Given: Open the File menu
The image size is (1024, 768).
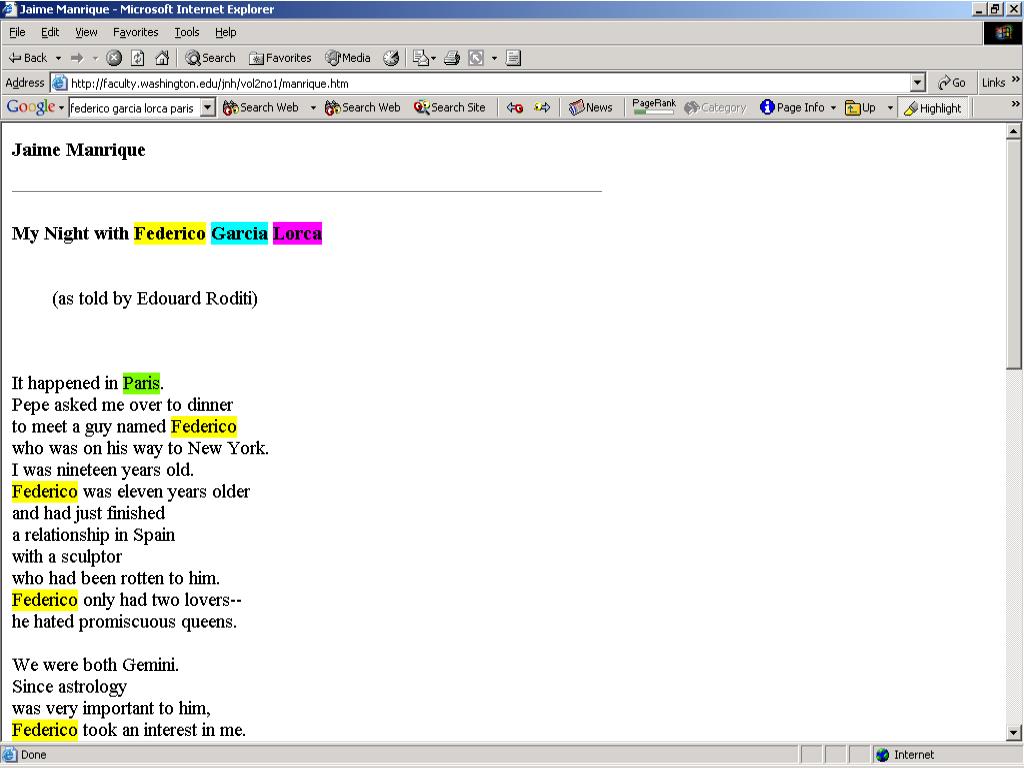Looking at the screenshot, I should (x=18, y=32).
